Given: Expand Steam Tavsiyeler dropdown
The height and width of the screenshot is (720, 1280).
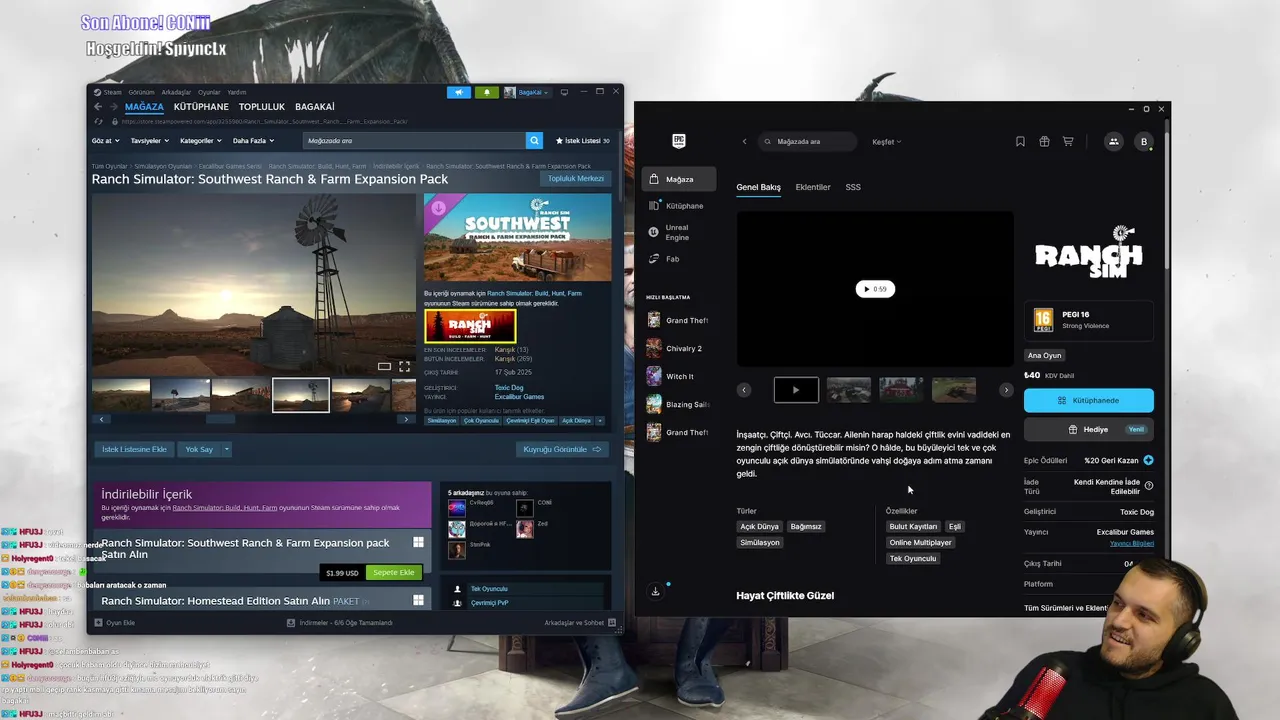Looking at the screenshot, I should 149,141.
